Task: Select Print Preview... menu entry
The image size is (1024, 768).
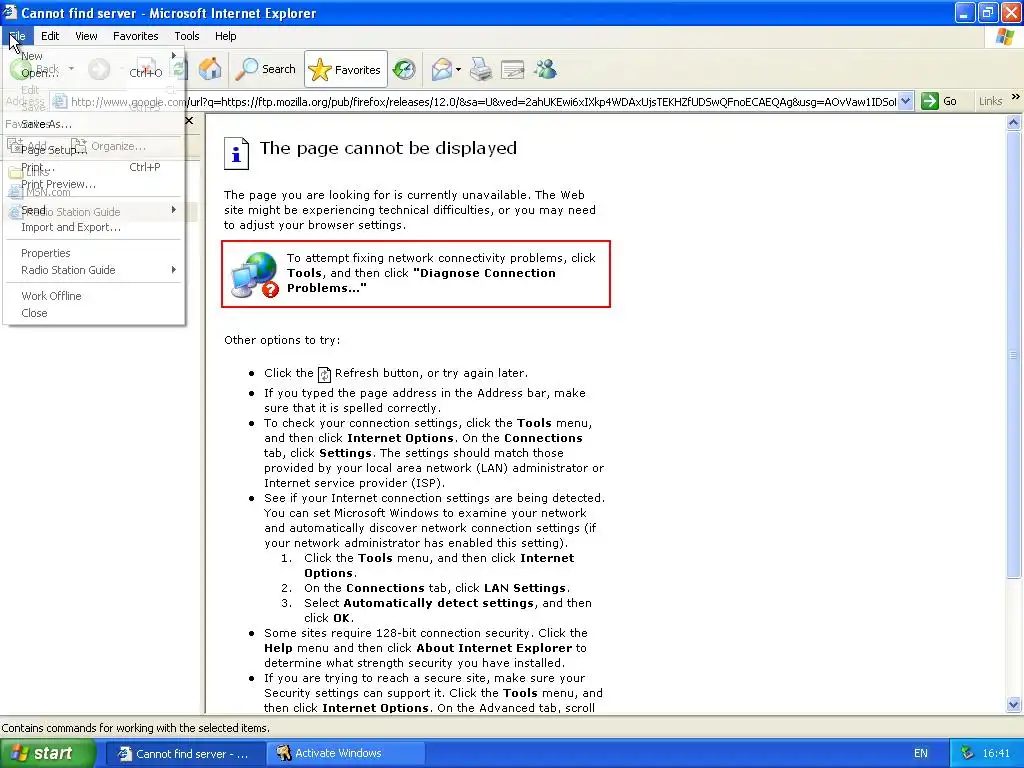Action: [93, 184]
